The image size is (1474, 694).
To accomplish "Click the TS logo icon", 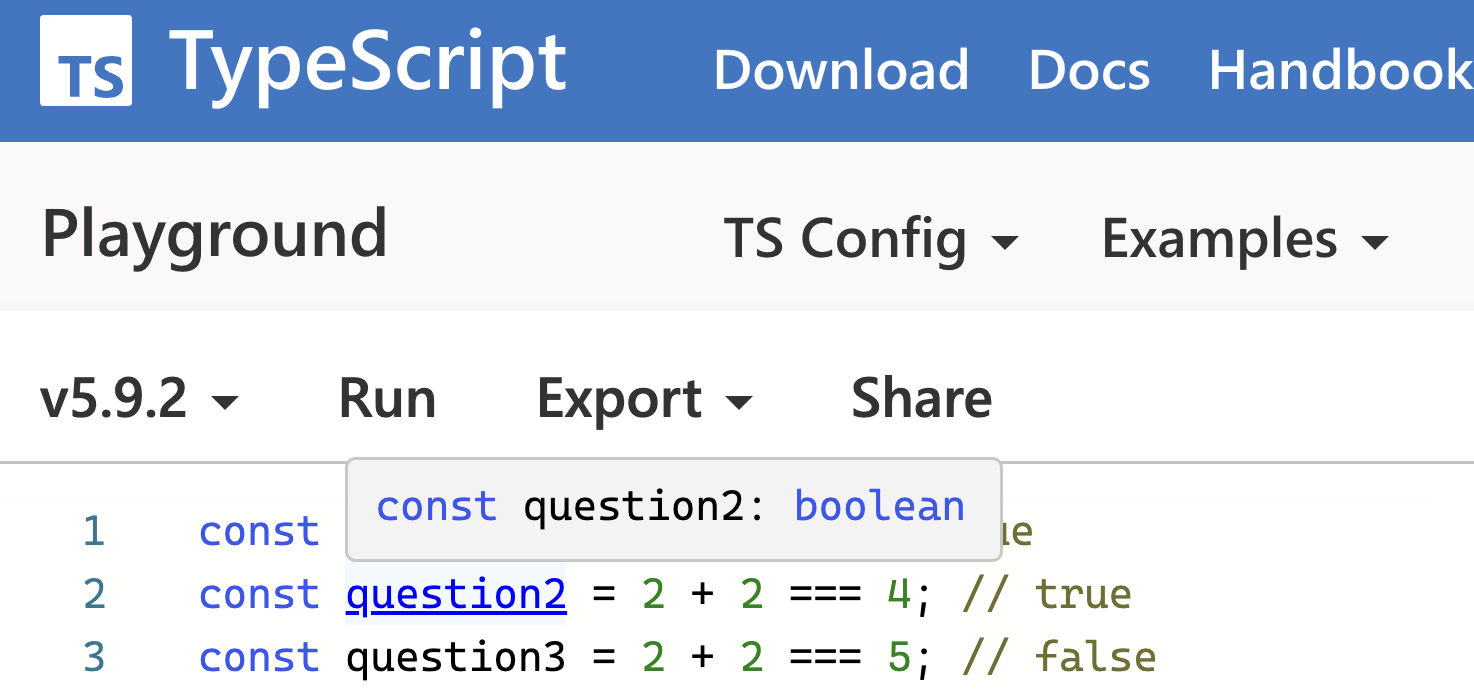I will [85, 62].
